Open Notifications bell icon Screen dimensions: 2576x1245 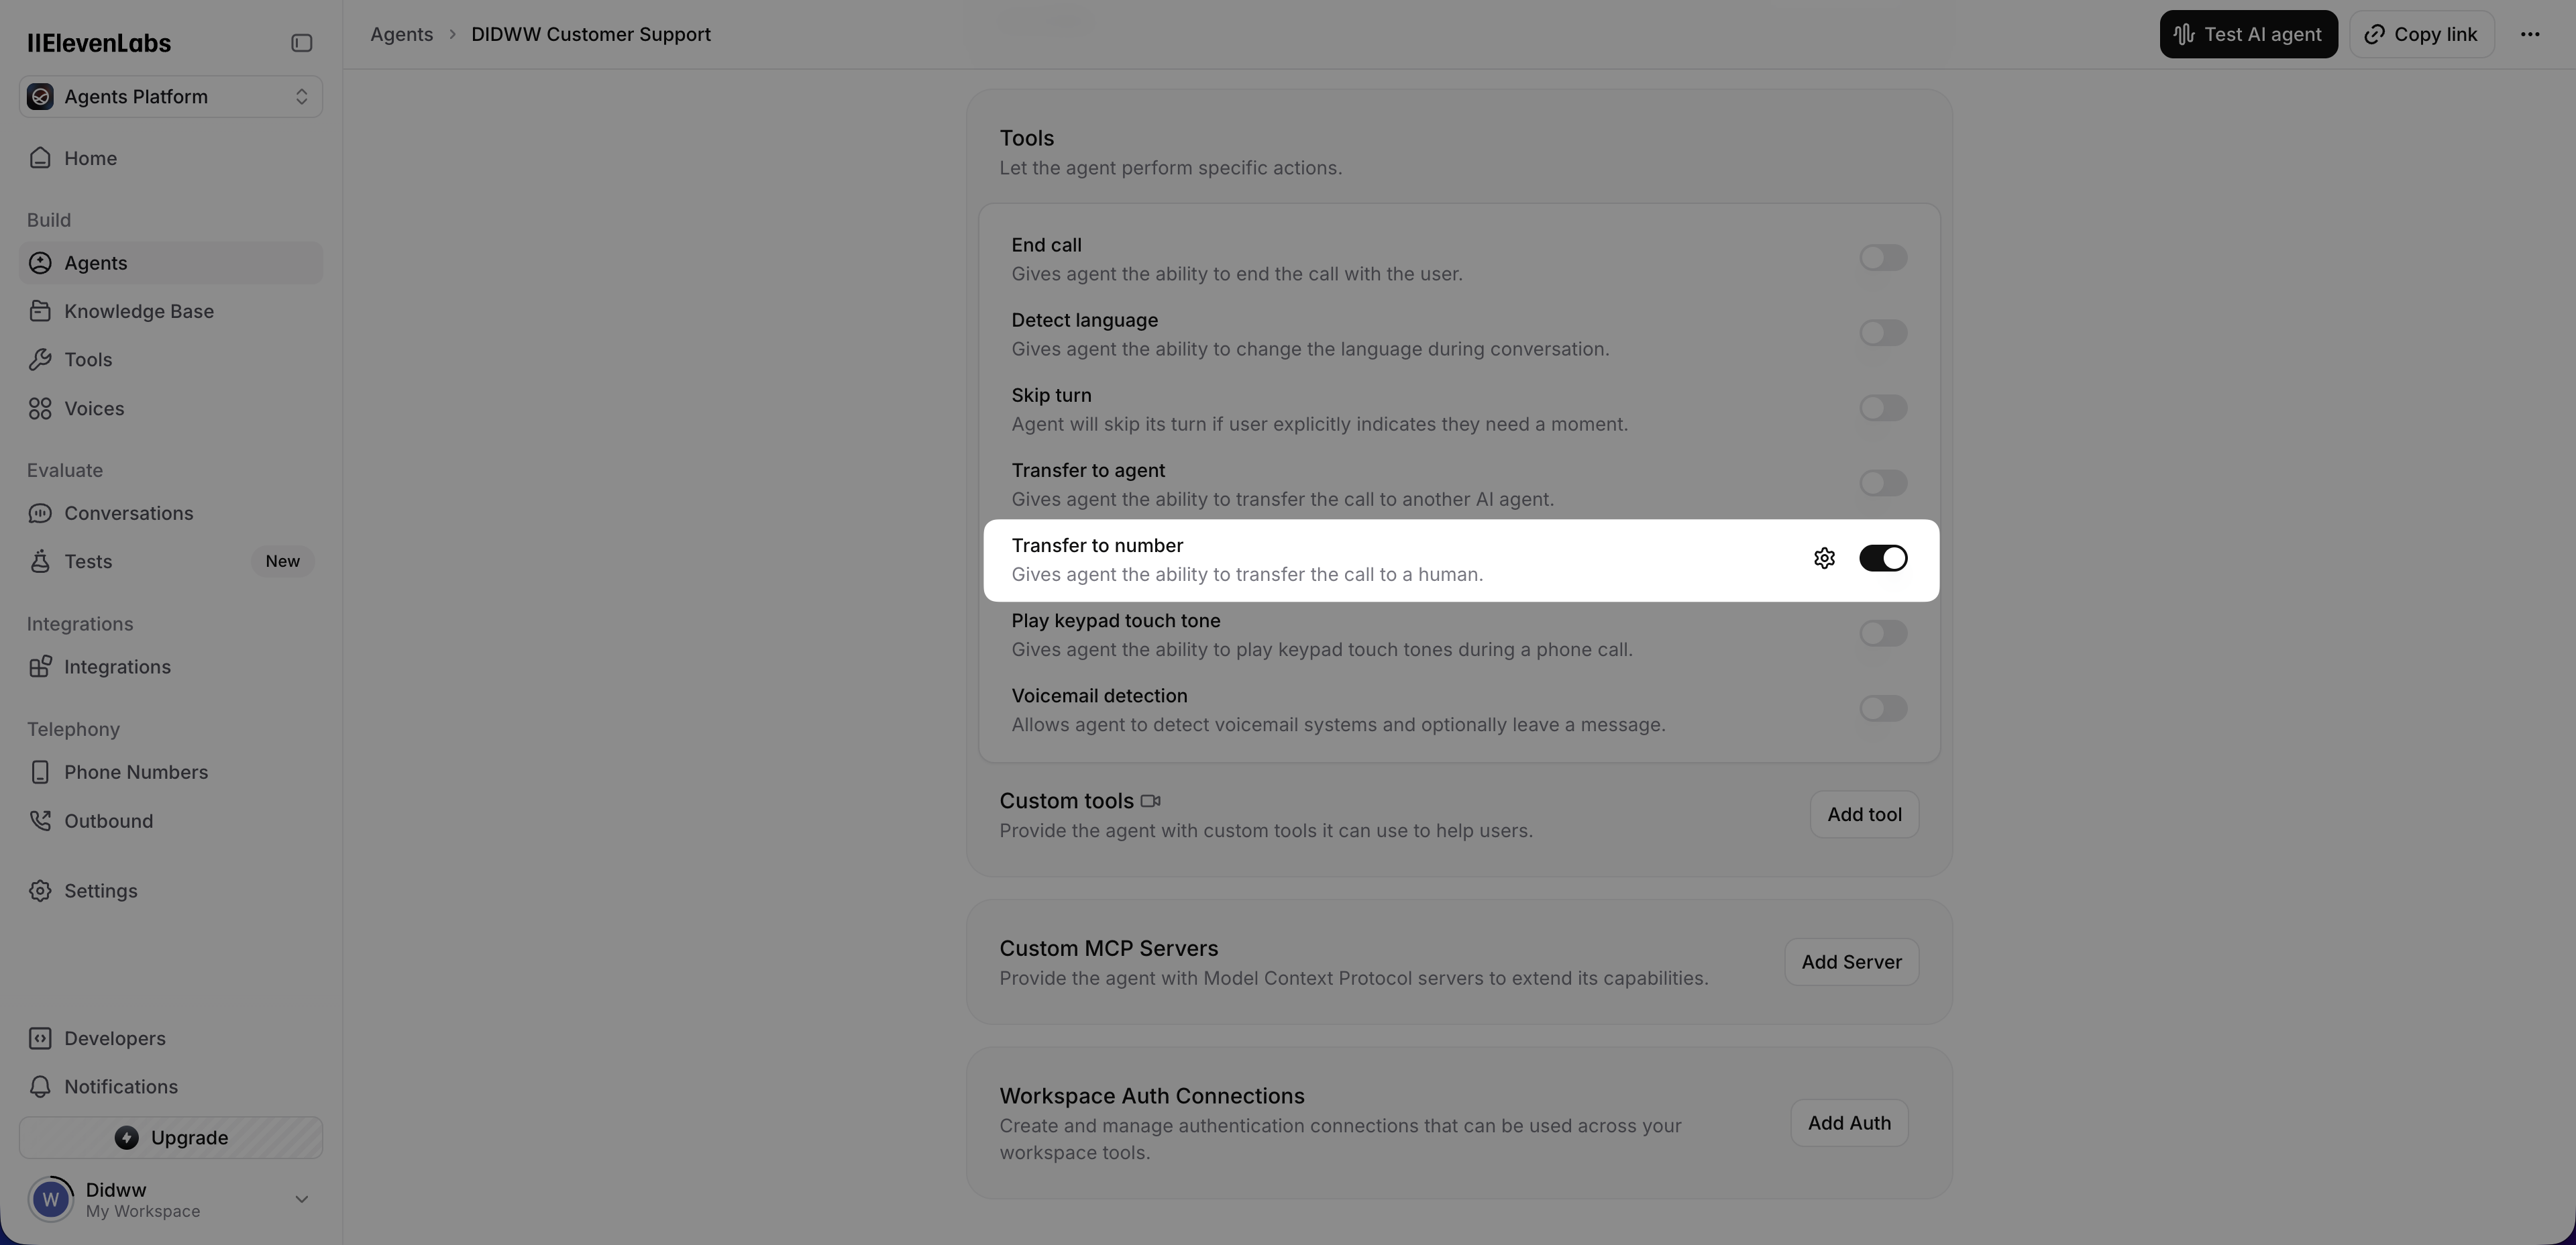40,1087
